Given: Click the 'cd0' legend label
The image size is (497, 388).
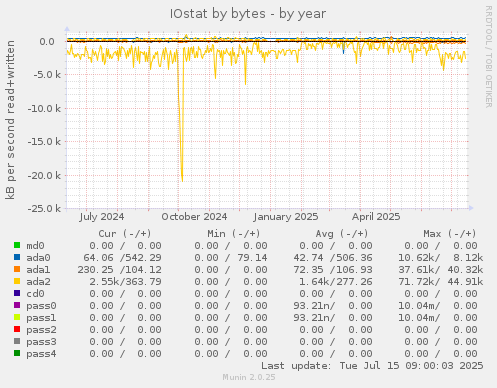Looking at the screenshot, I should point(35,294).
